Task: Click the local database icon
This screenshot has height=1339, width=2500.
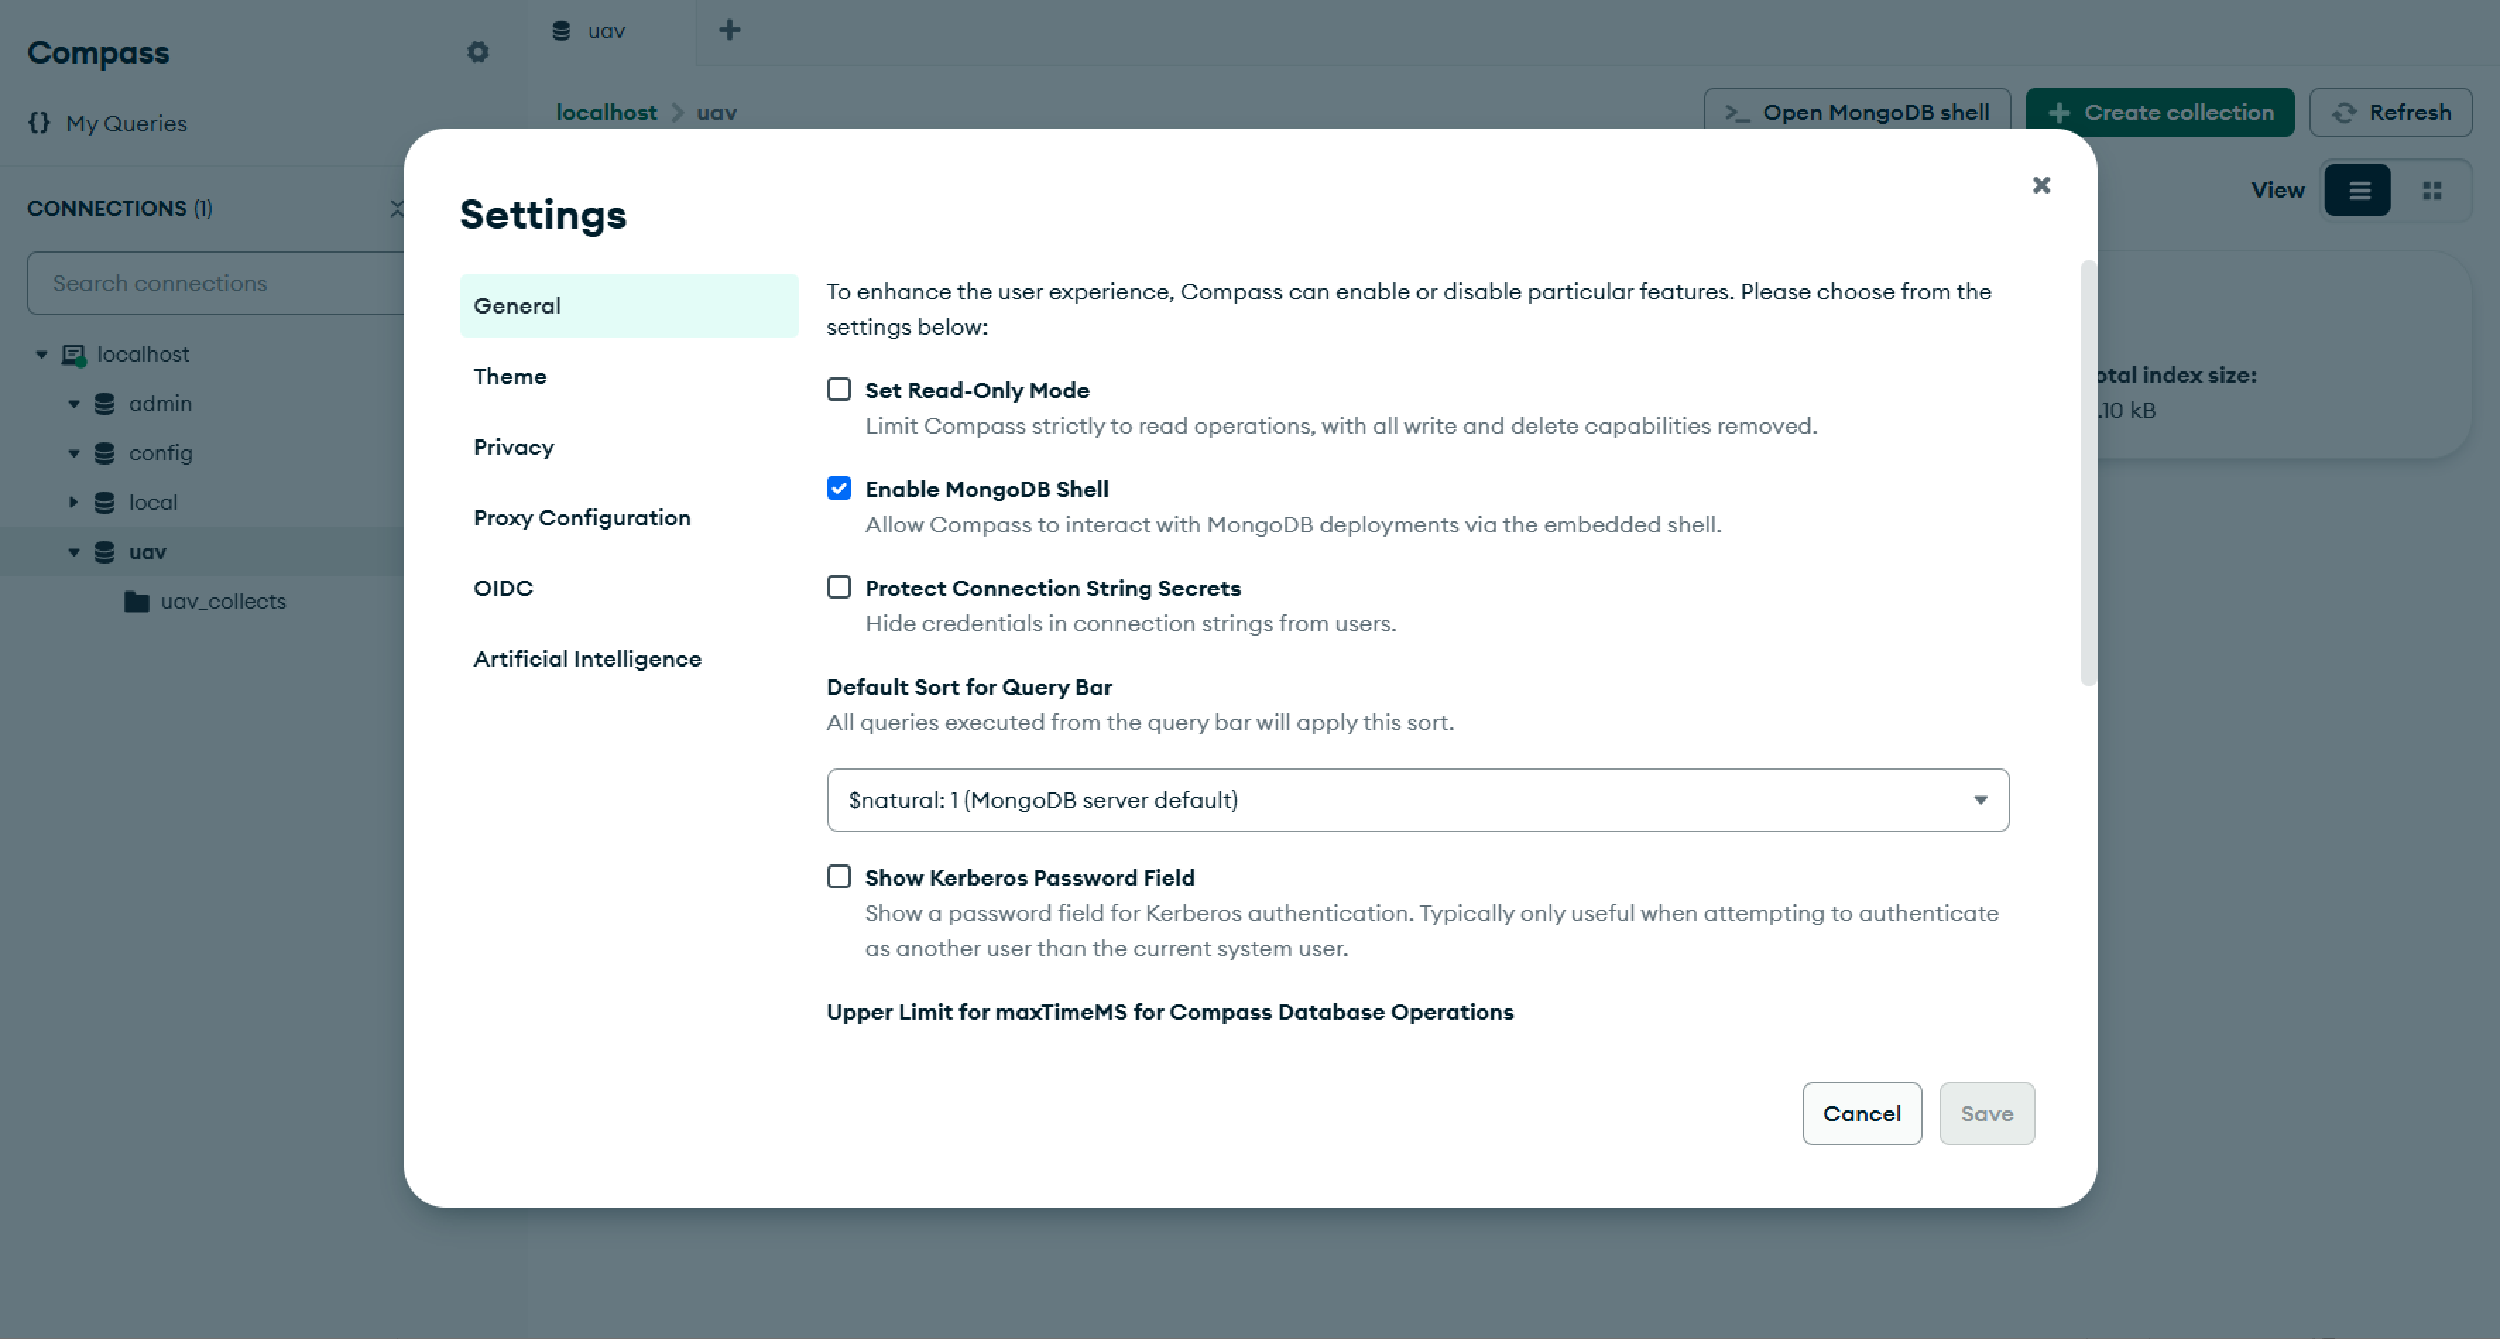Action: (104, 503)
